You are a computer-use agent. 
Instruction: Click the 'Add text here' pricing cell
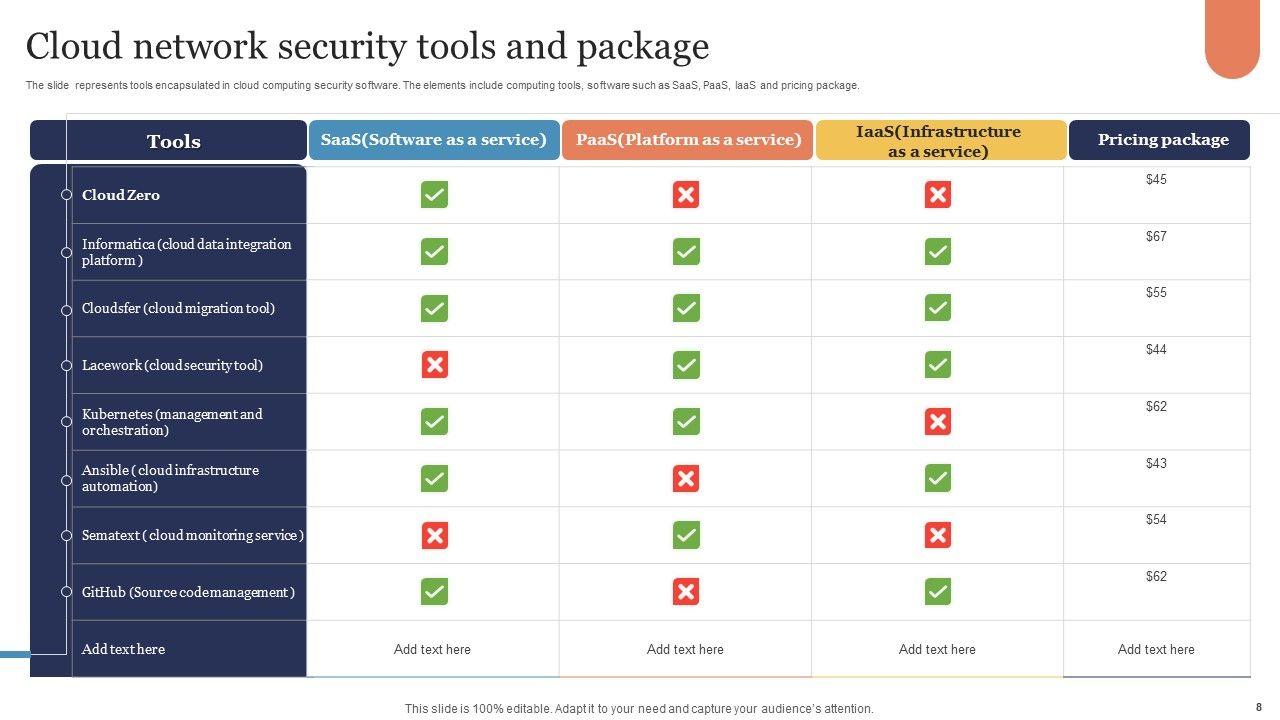click(1156, 649)
